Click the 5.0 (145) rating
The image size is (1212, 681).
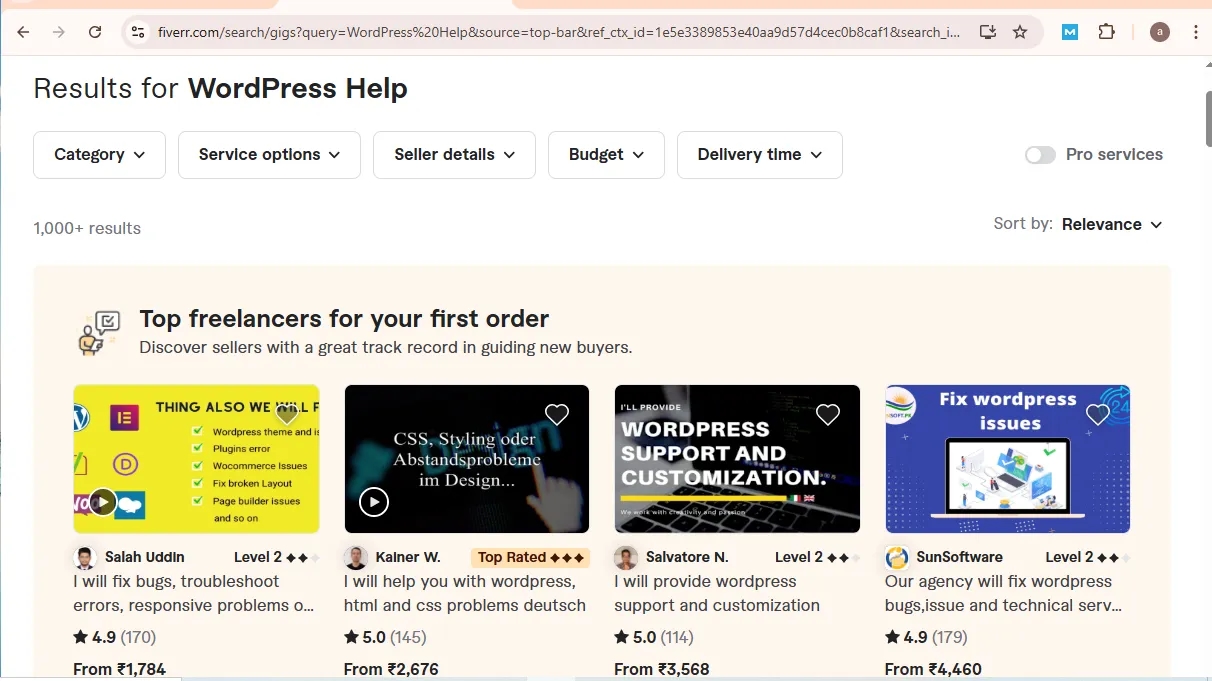coord(385,637)
